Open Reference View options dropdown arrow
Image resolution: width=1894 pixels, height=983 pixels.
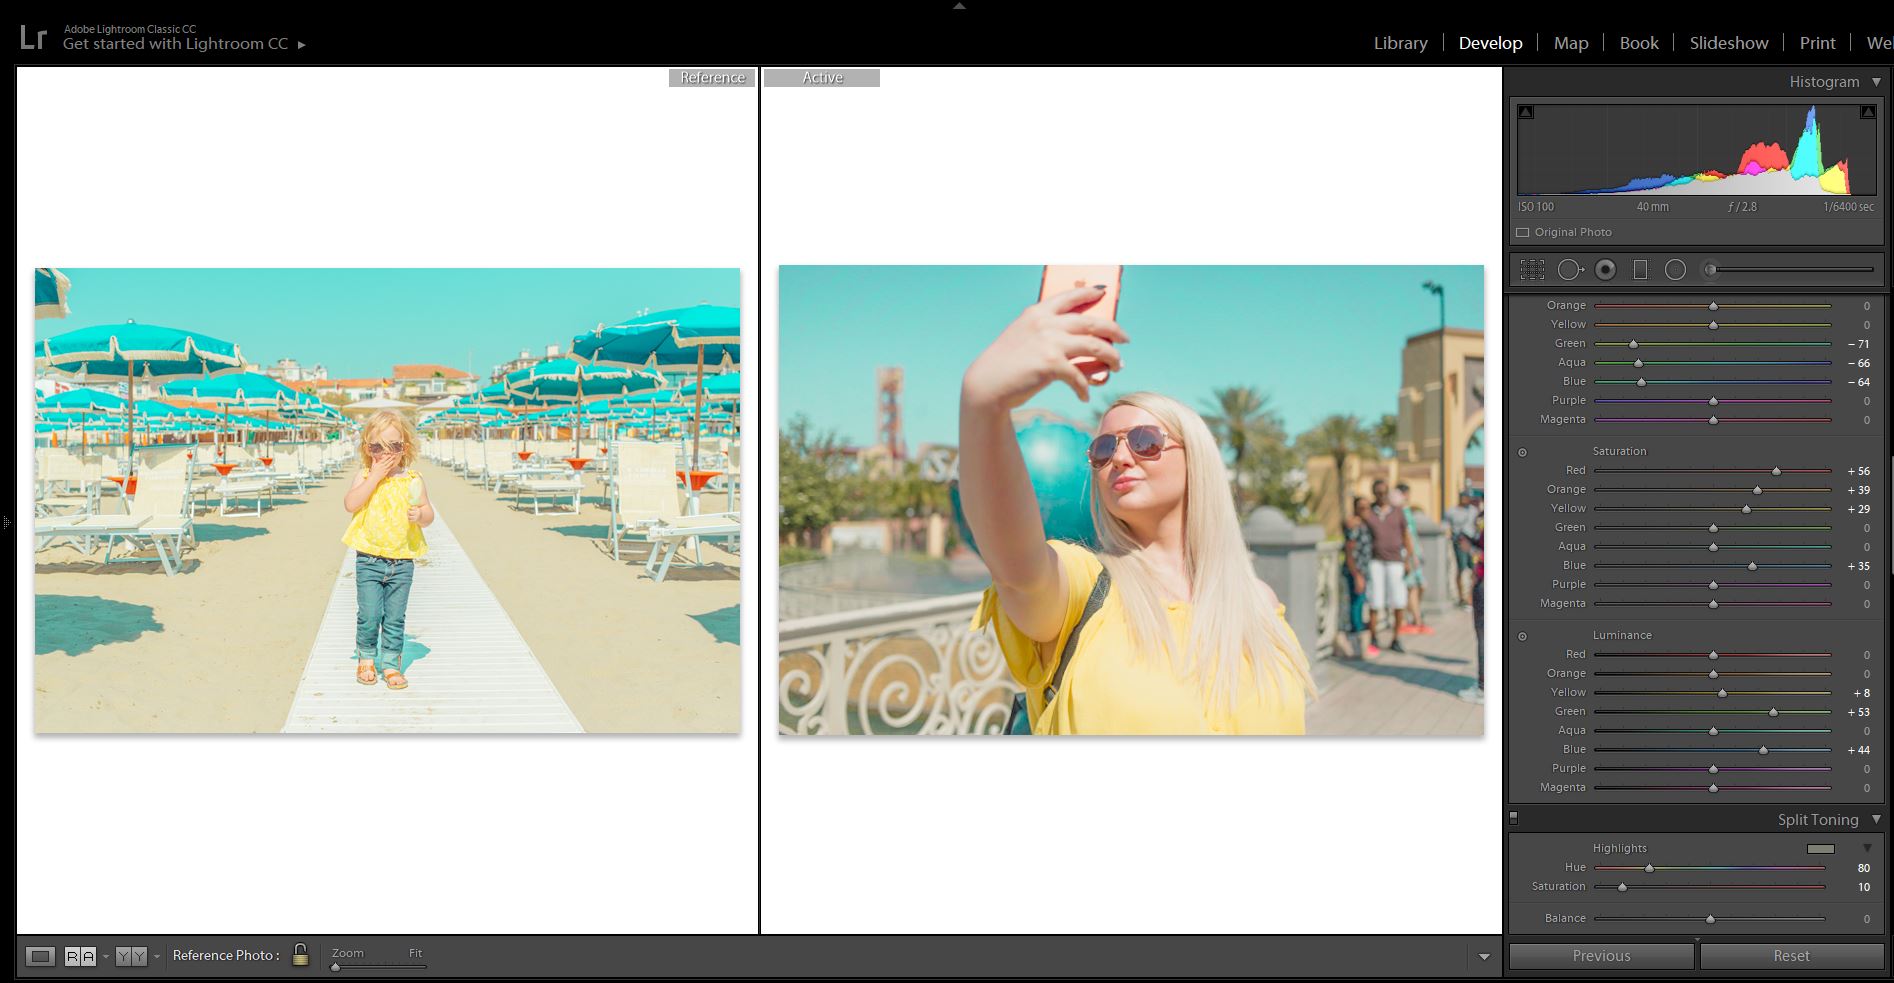click(x=106, y=957)
